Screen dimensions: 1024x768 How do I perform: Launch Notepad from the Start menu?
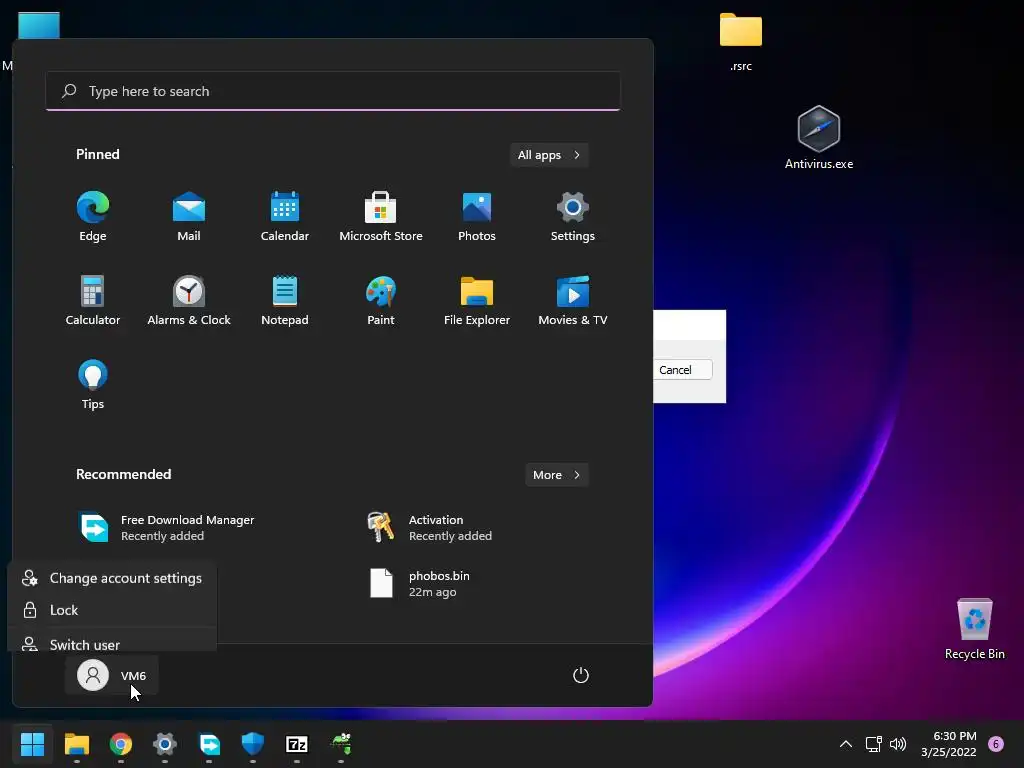point(285,300)
